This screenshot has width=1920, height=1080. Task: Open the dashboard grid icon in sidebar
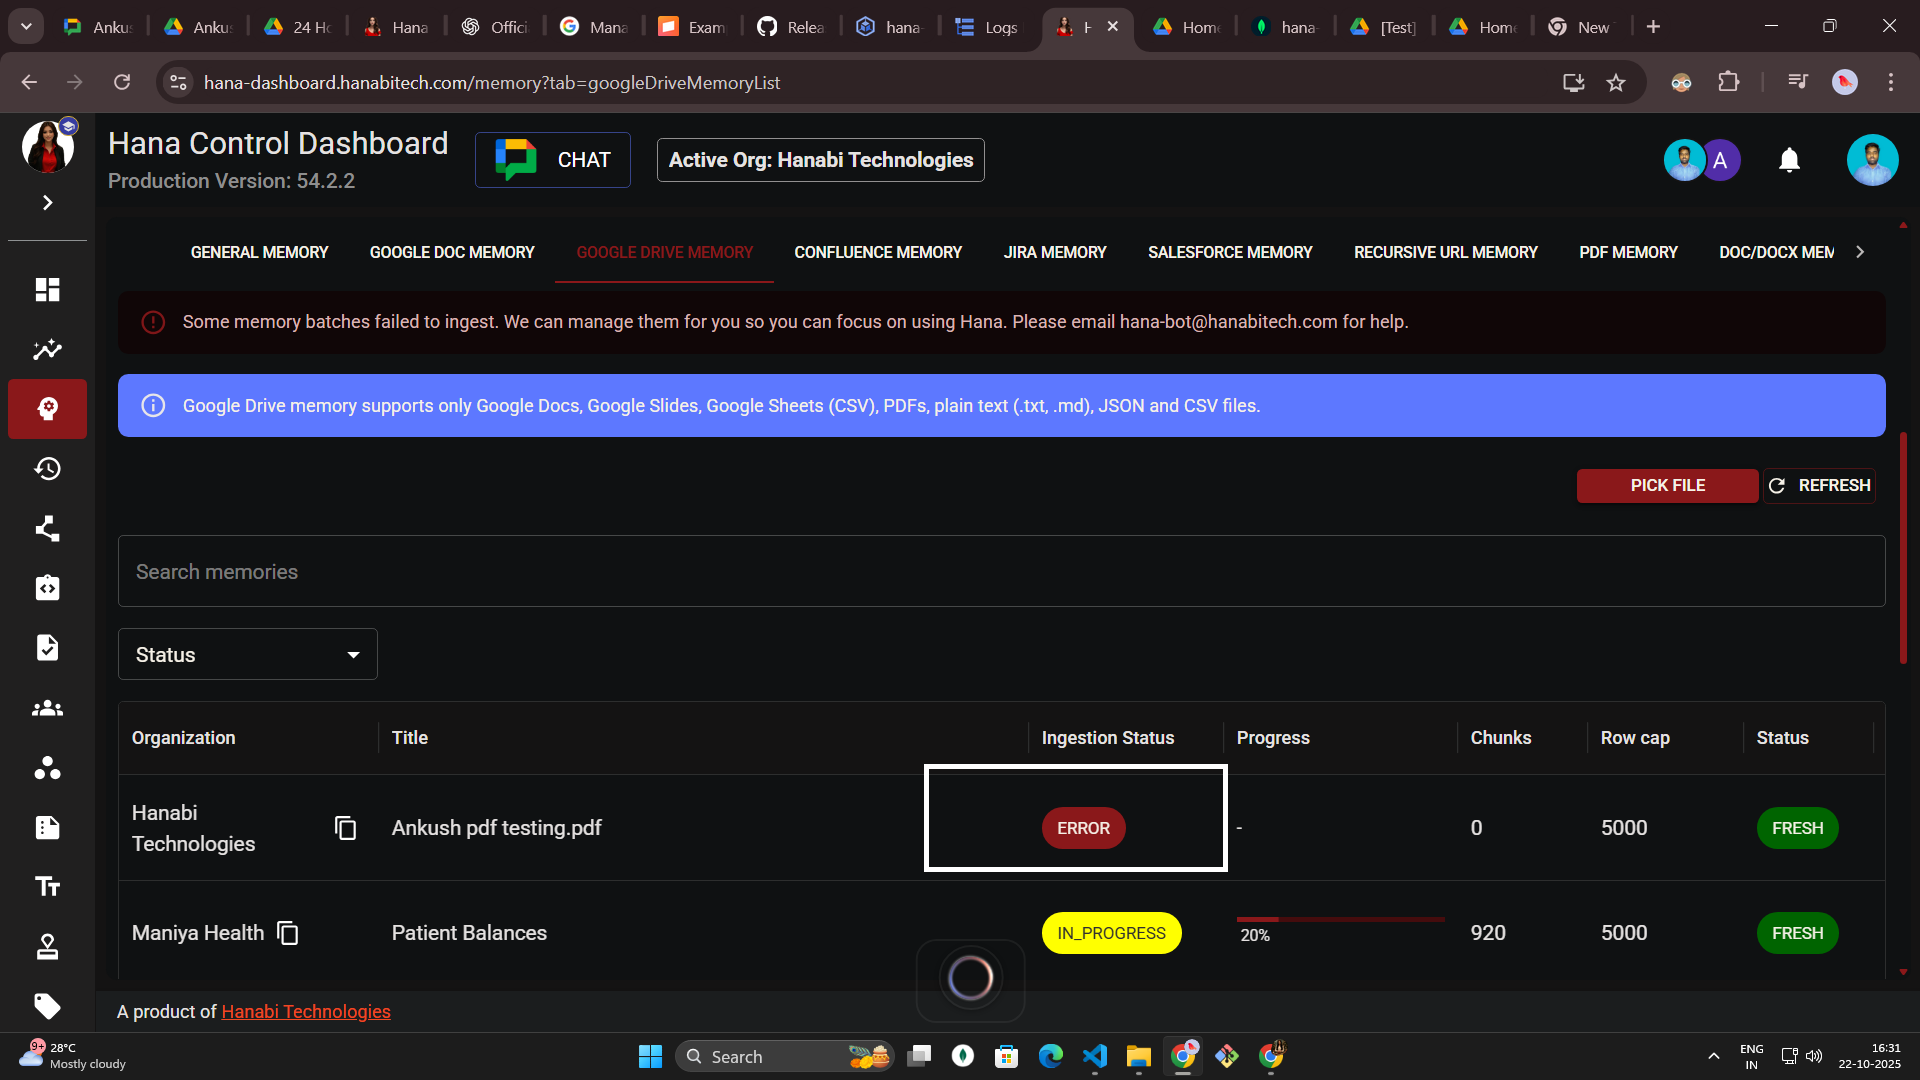tap(47, 290)
